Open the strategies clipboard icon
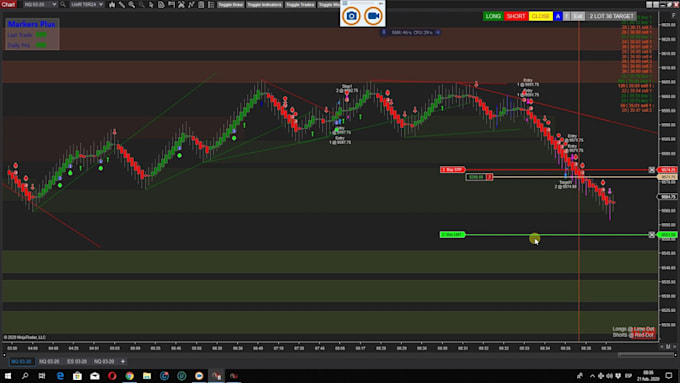Image resolution: width=680 pixels, height=383 pixels. 201,5
